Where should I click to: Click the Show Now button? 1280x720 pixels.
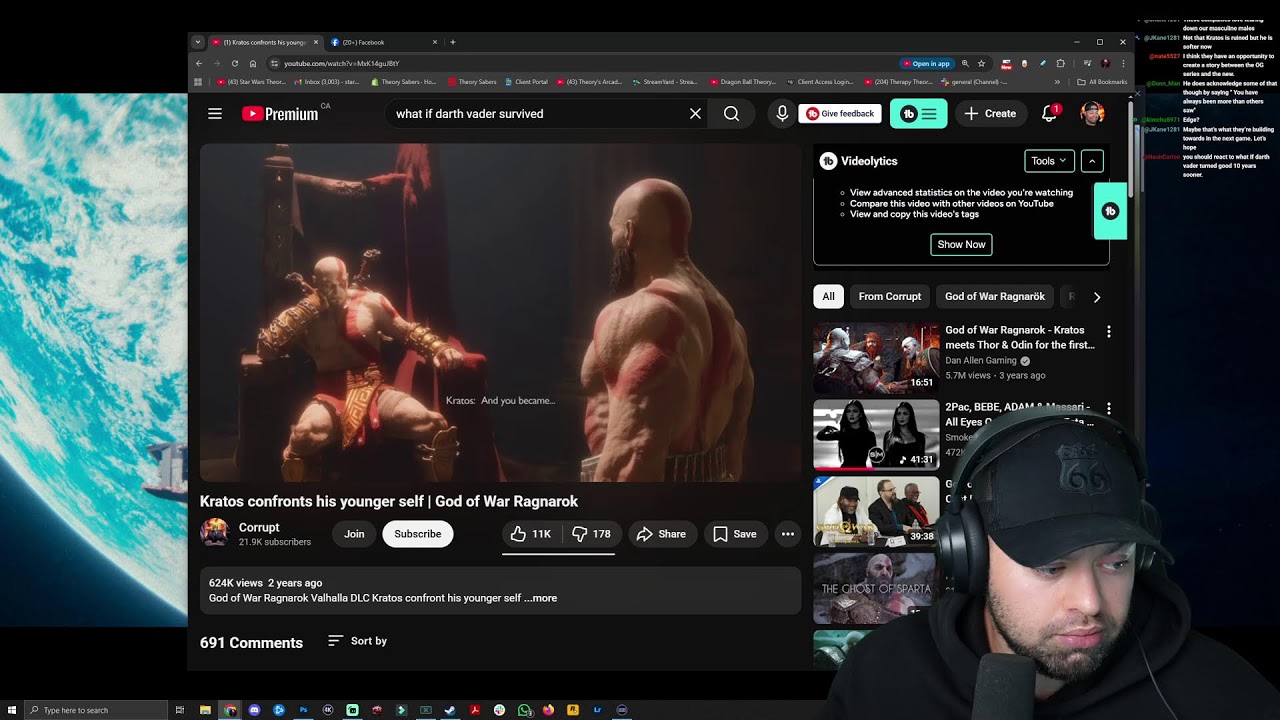click(961, 244)
